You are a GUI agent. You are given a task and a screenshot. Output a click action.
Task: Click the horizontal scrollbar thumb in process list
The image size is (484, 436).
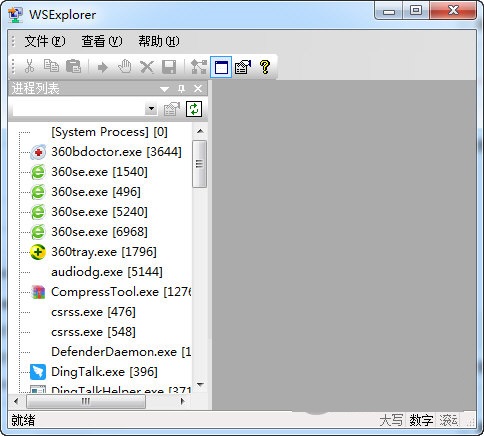click(86, 401)
